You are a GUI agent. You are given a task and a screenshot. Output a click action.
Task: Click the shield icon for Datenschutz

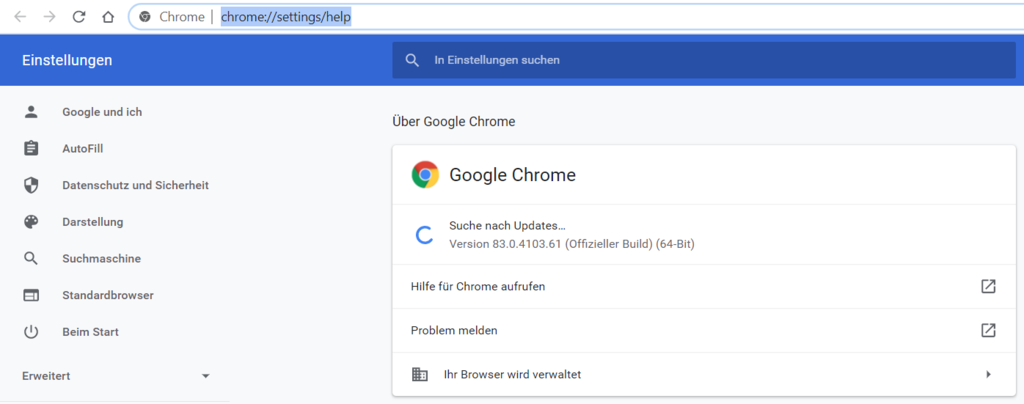pos(31,185)
